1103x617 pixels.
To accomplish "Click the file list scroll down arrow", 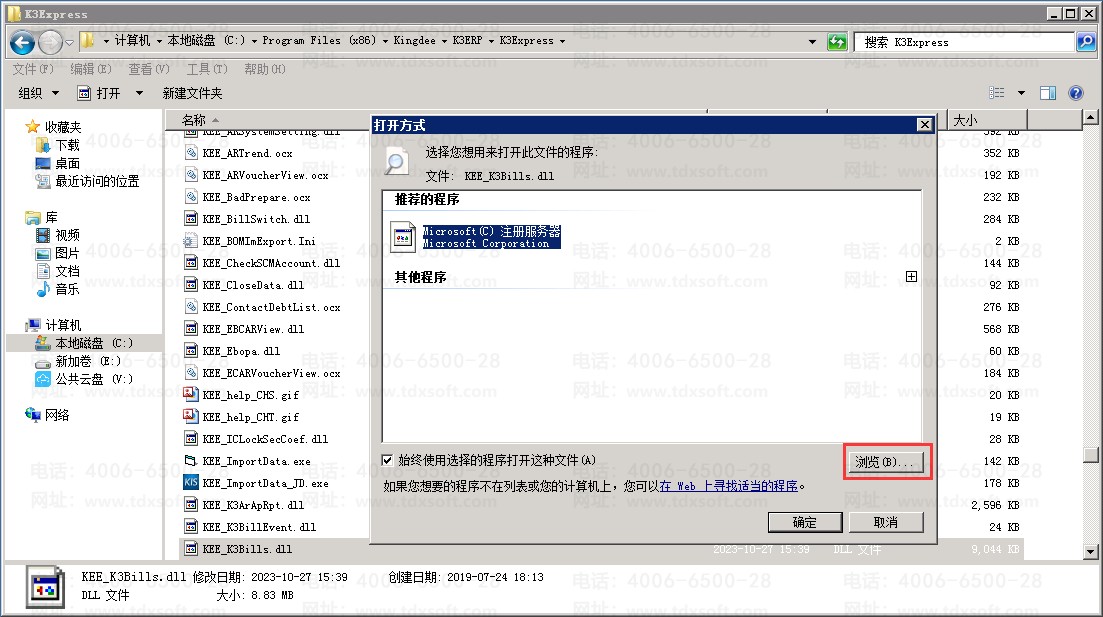I will point(1090,552).
